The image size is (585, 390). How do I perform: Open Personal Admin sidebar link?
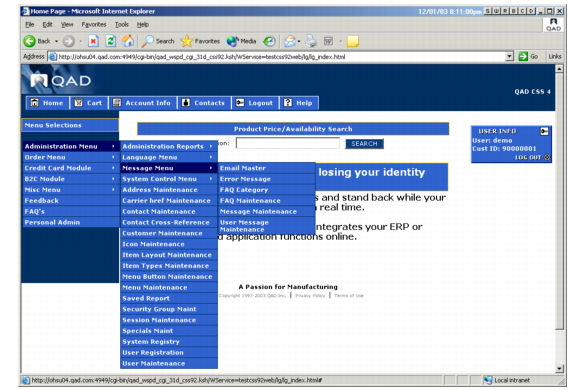[70, 222]
